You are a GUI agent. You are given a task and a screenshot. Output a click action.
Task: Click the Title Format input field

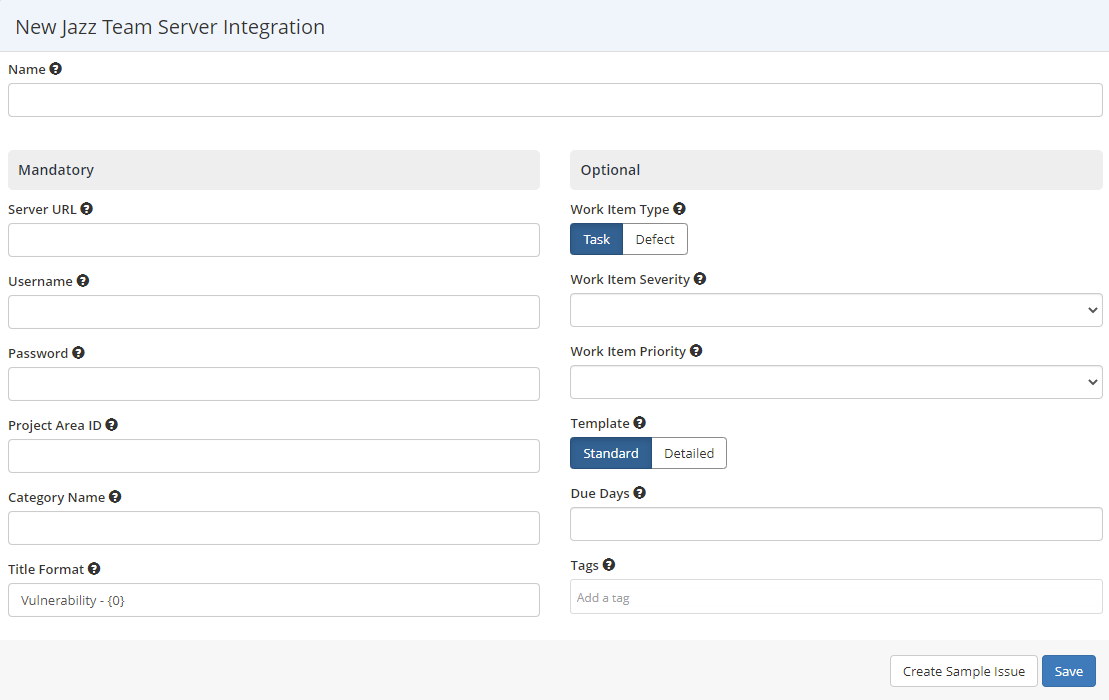(274, 600)
